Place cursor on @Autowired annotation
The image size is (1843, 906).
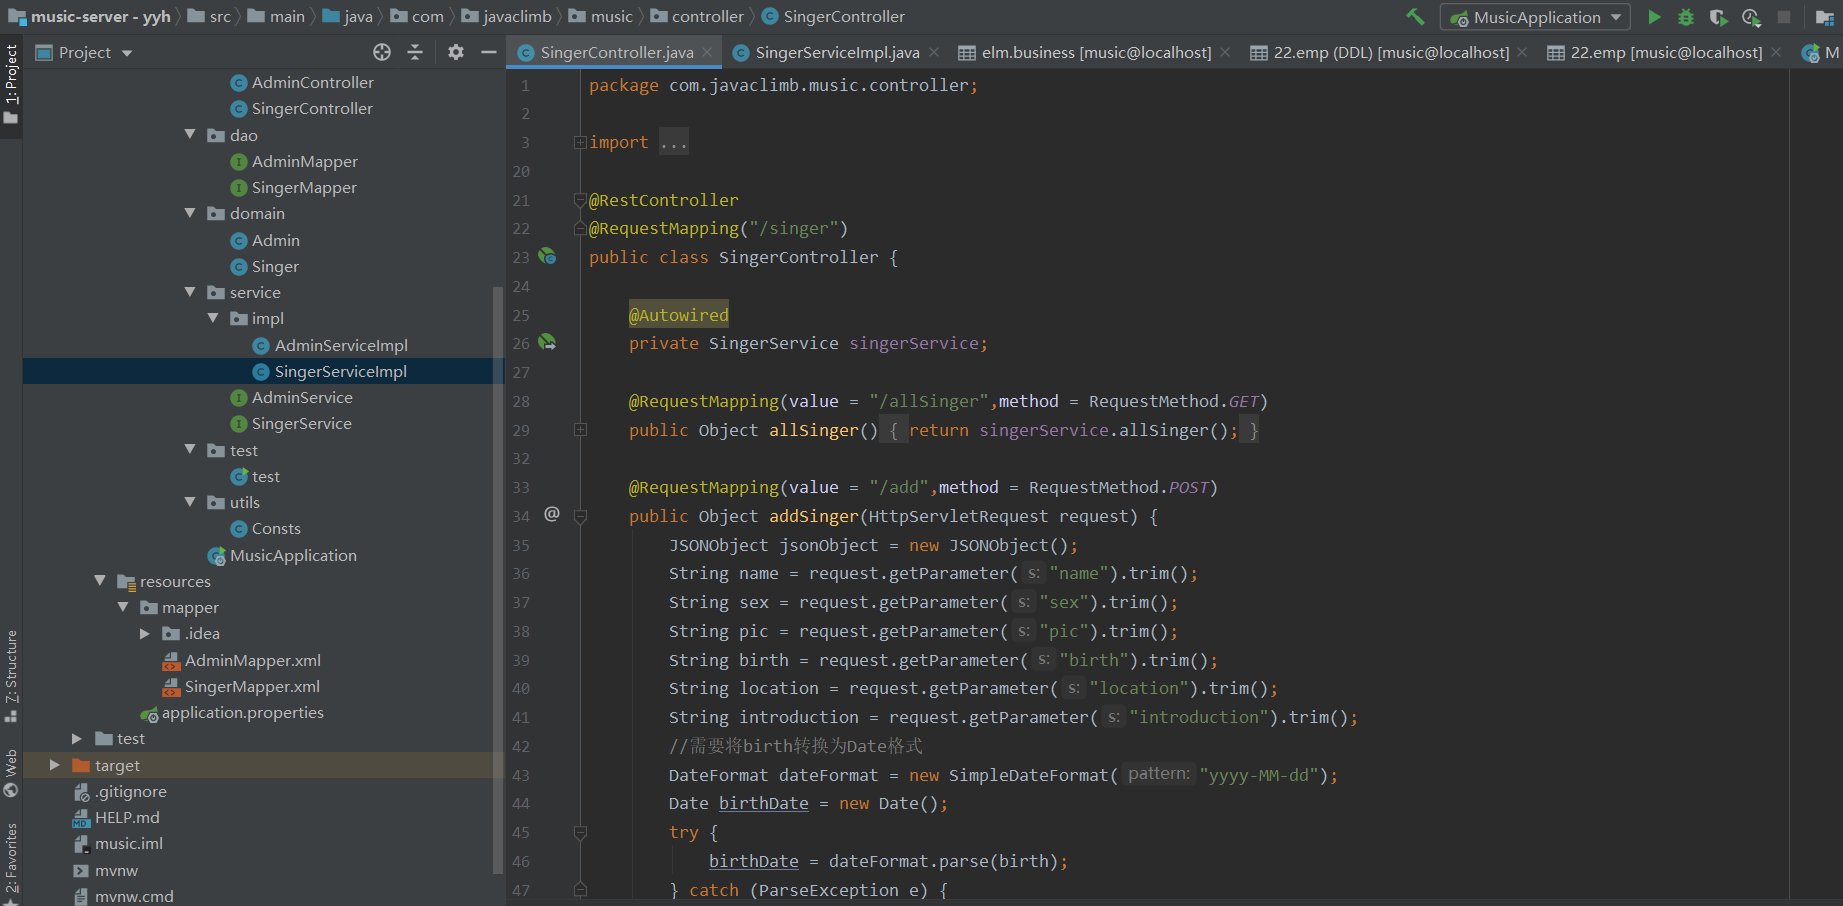tap(679, 315)
